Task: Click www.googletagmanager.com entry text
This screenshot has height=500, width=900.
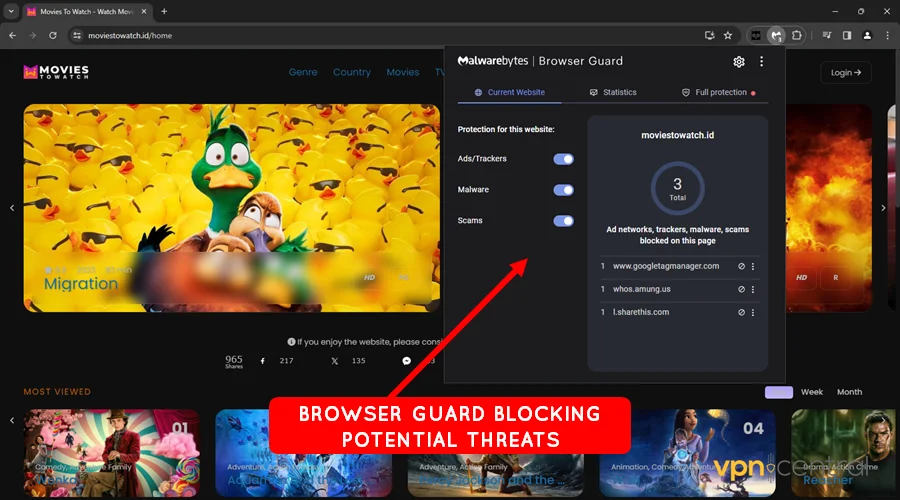Action: 666,266
